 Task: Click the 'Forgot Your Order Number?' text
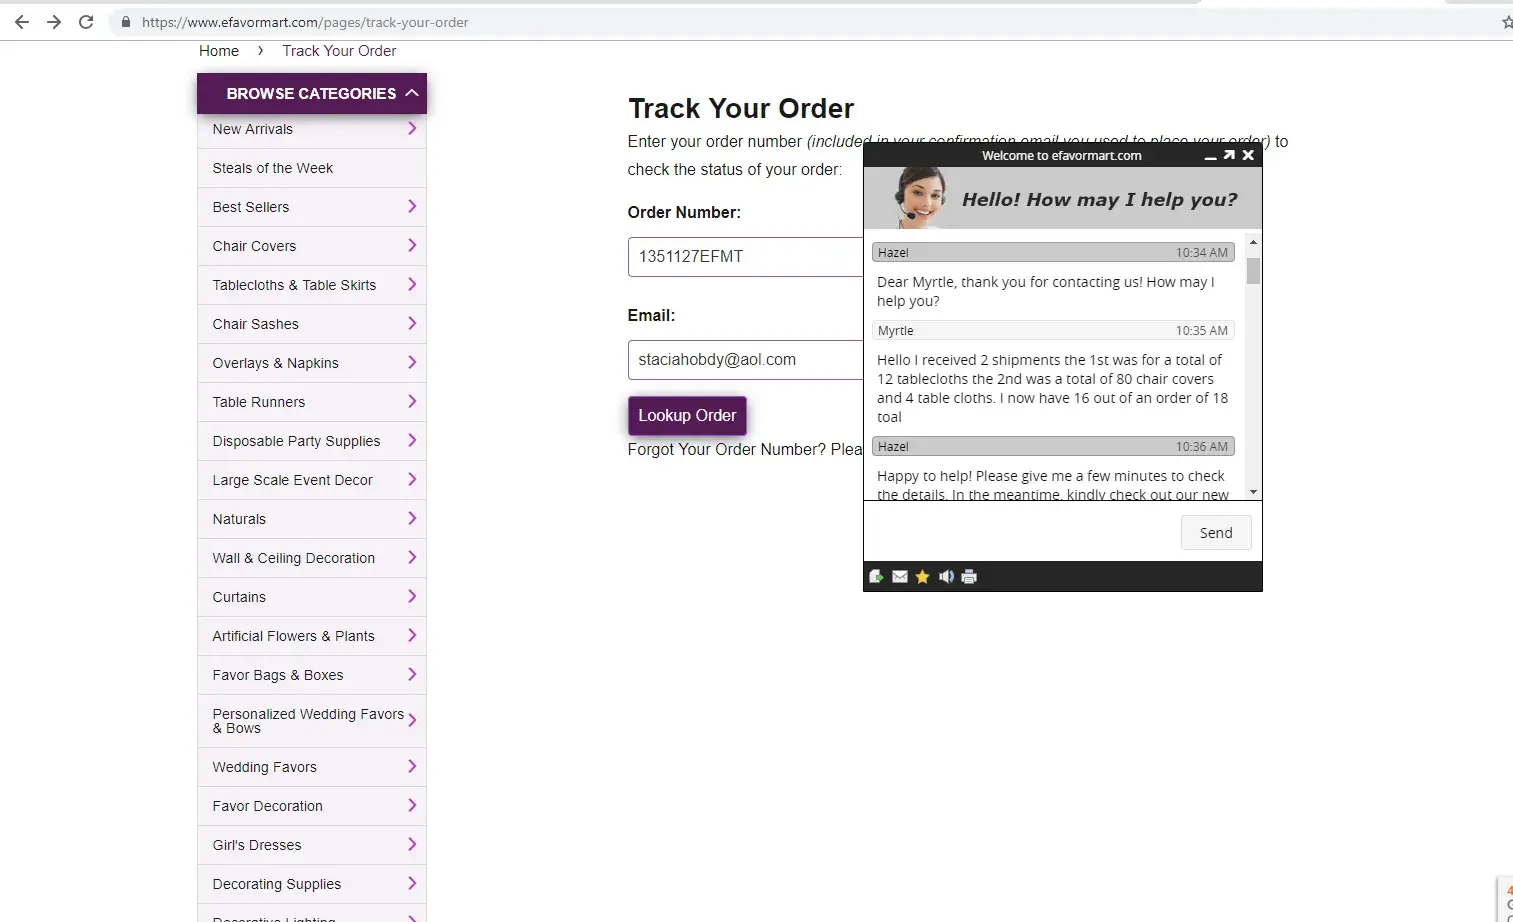click(x=726, y=450)
